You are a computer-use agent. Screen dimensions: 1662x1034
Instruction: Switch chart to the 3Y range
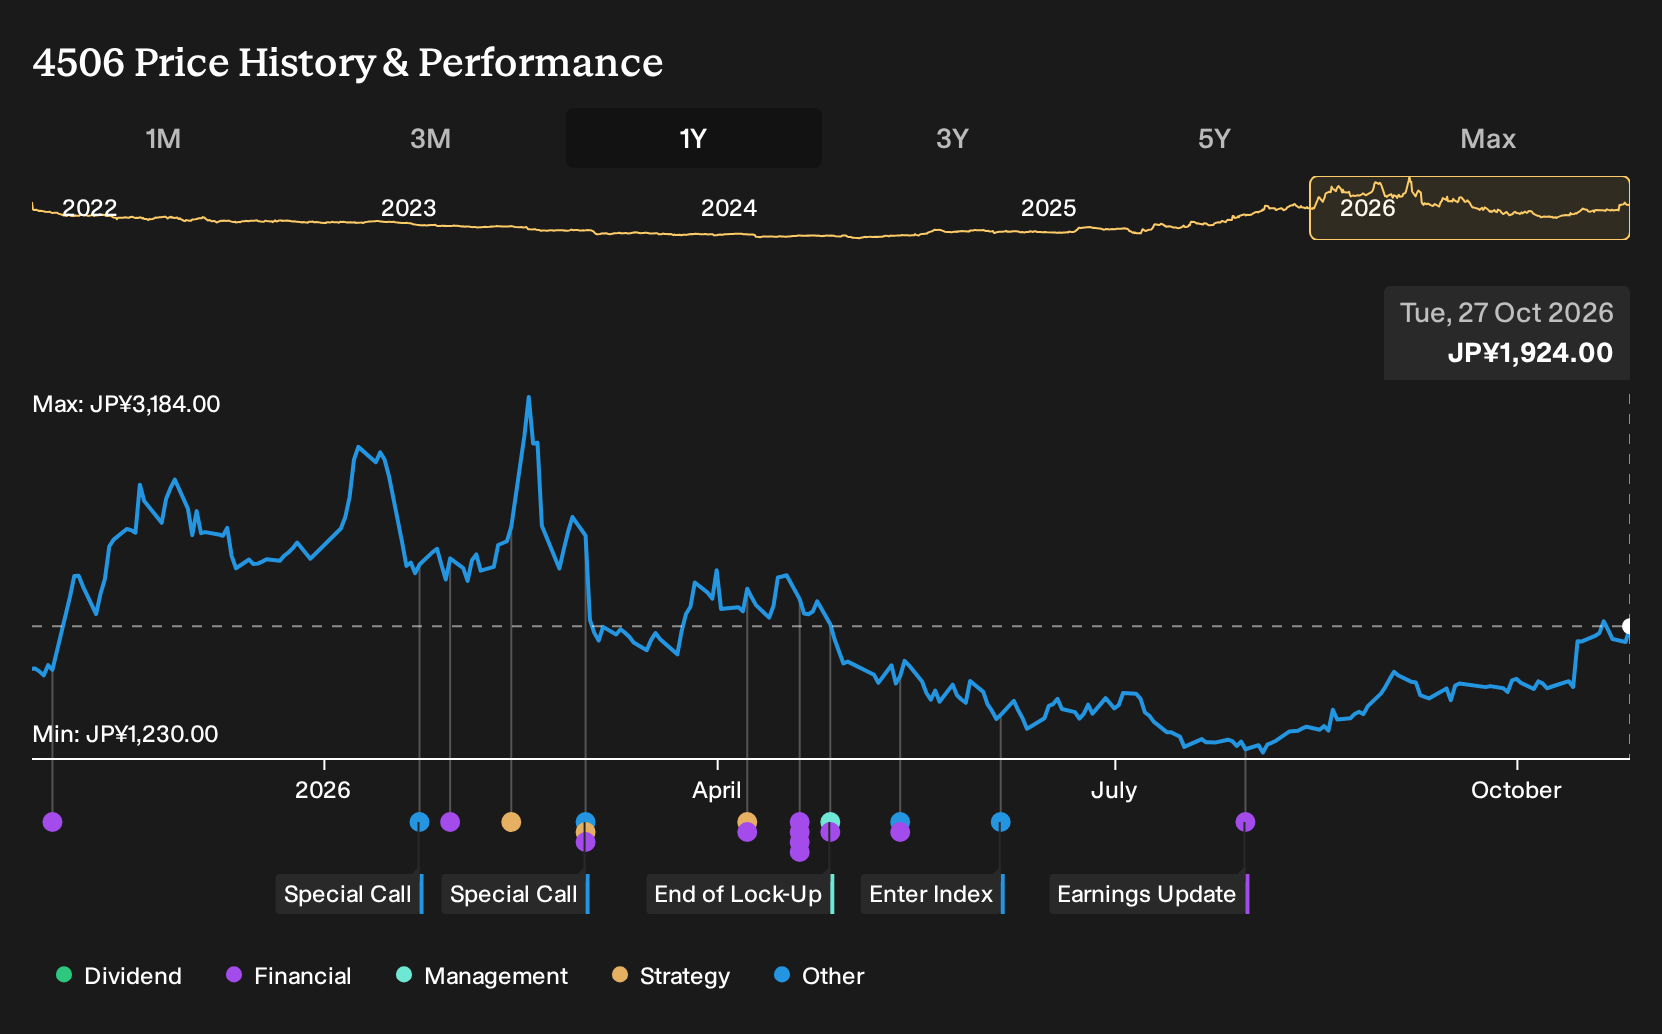coord(952,138)
